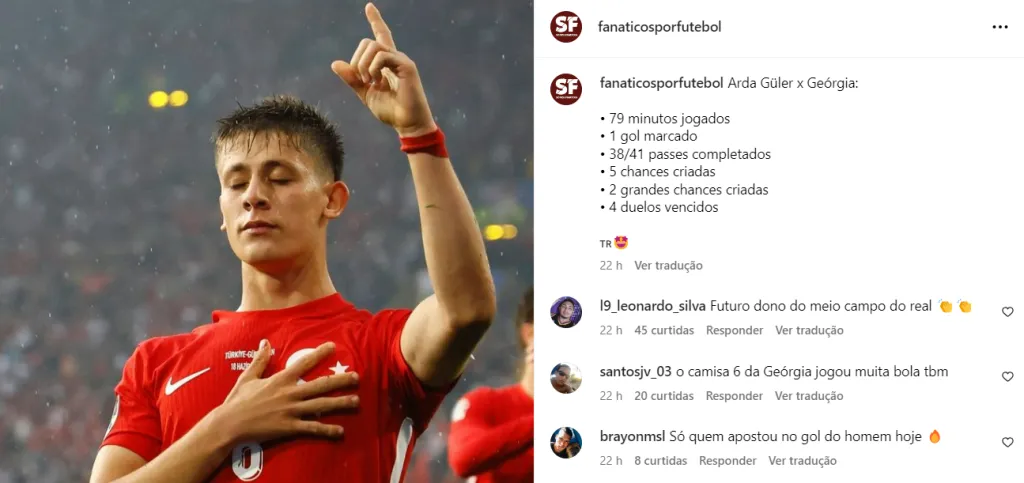Image resolution: width=1024 pixels, height=483 pixels.
Task: Click the Arda Güler post photo
Action: point(266,242)
